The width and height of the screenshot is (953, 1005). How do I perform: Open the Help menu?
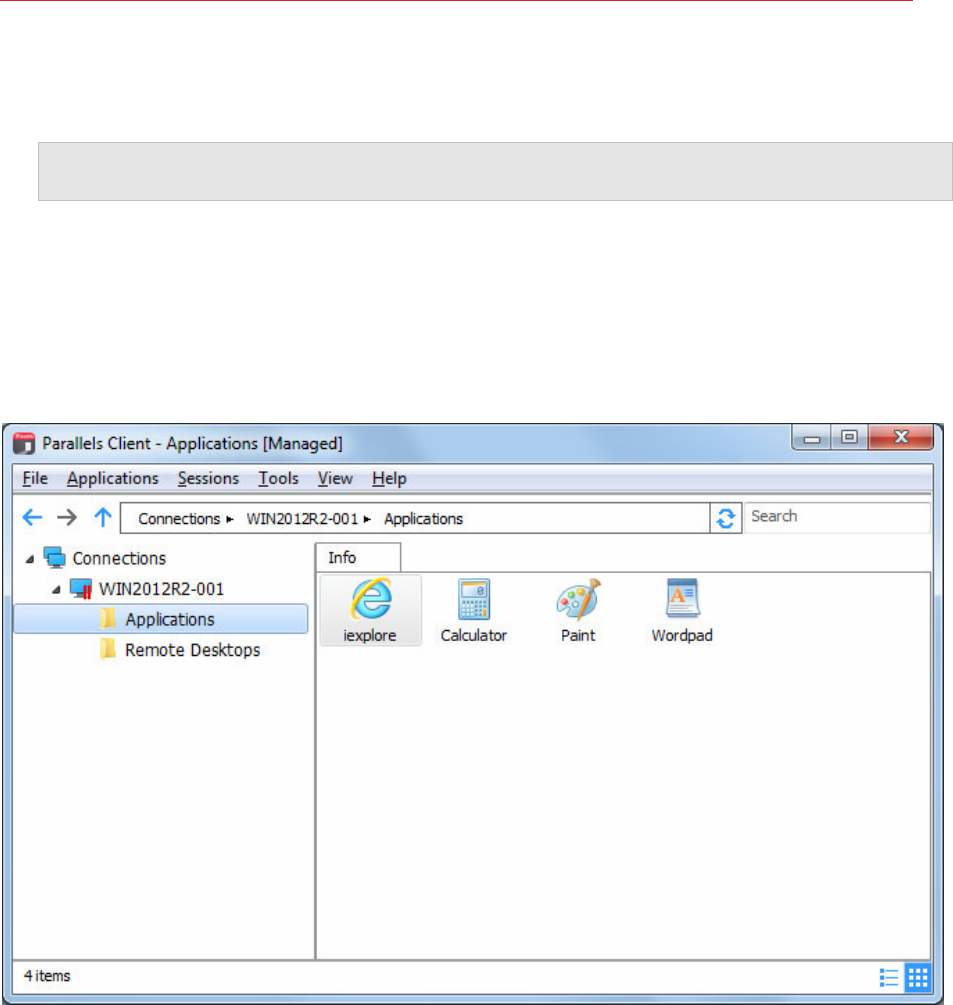click(389, 478)
